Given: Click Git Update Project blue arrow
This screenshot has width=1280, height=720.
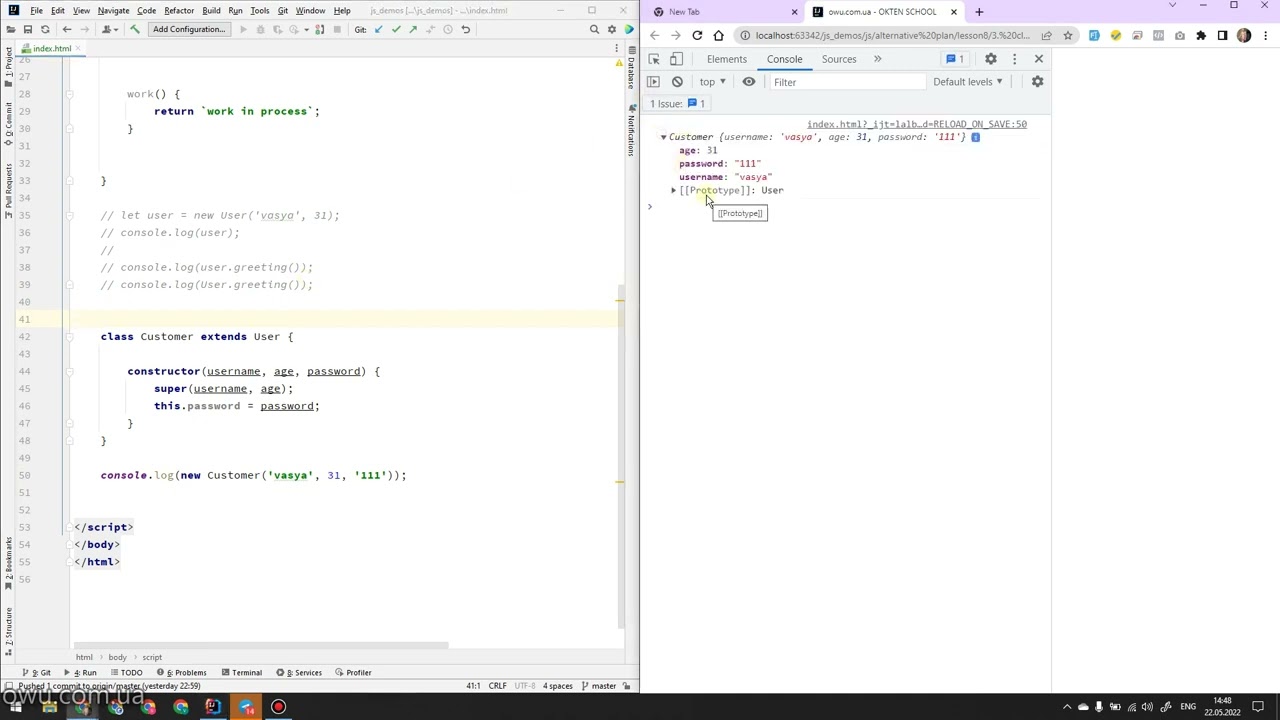Looking at the screenshot, I should click(x=379, y=29).
